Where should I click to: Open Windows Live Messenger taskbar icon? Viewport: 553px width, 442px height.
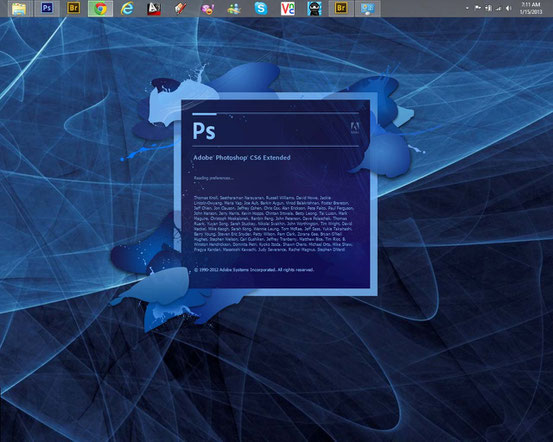[x=234, y=8]
